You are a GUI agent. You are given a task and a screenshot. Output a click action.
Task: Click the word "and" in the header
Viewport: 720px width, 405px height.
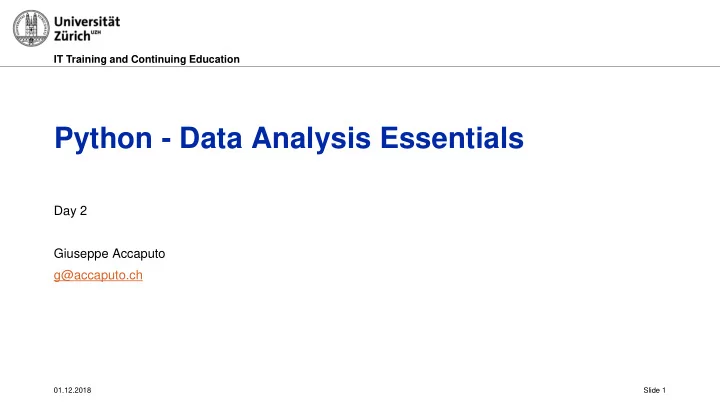(x=118, y=59)
